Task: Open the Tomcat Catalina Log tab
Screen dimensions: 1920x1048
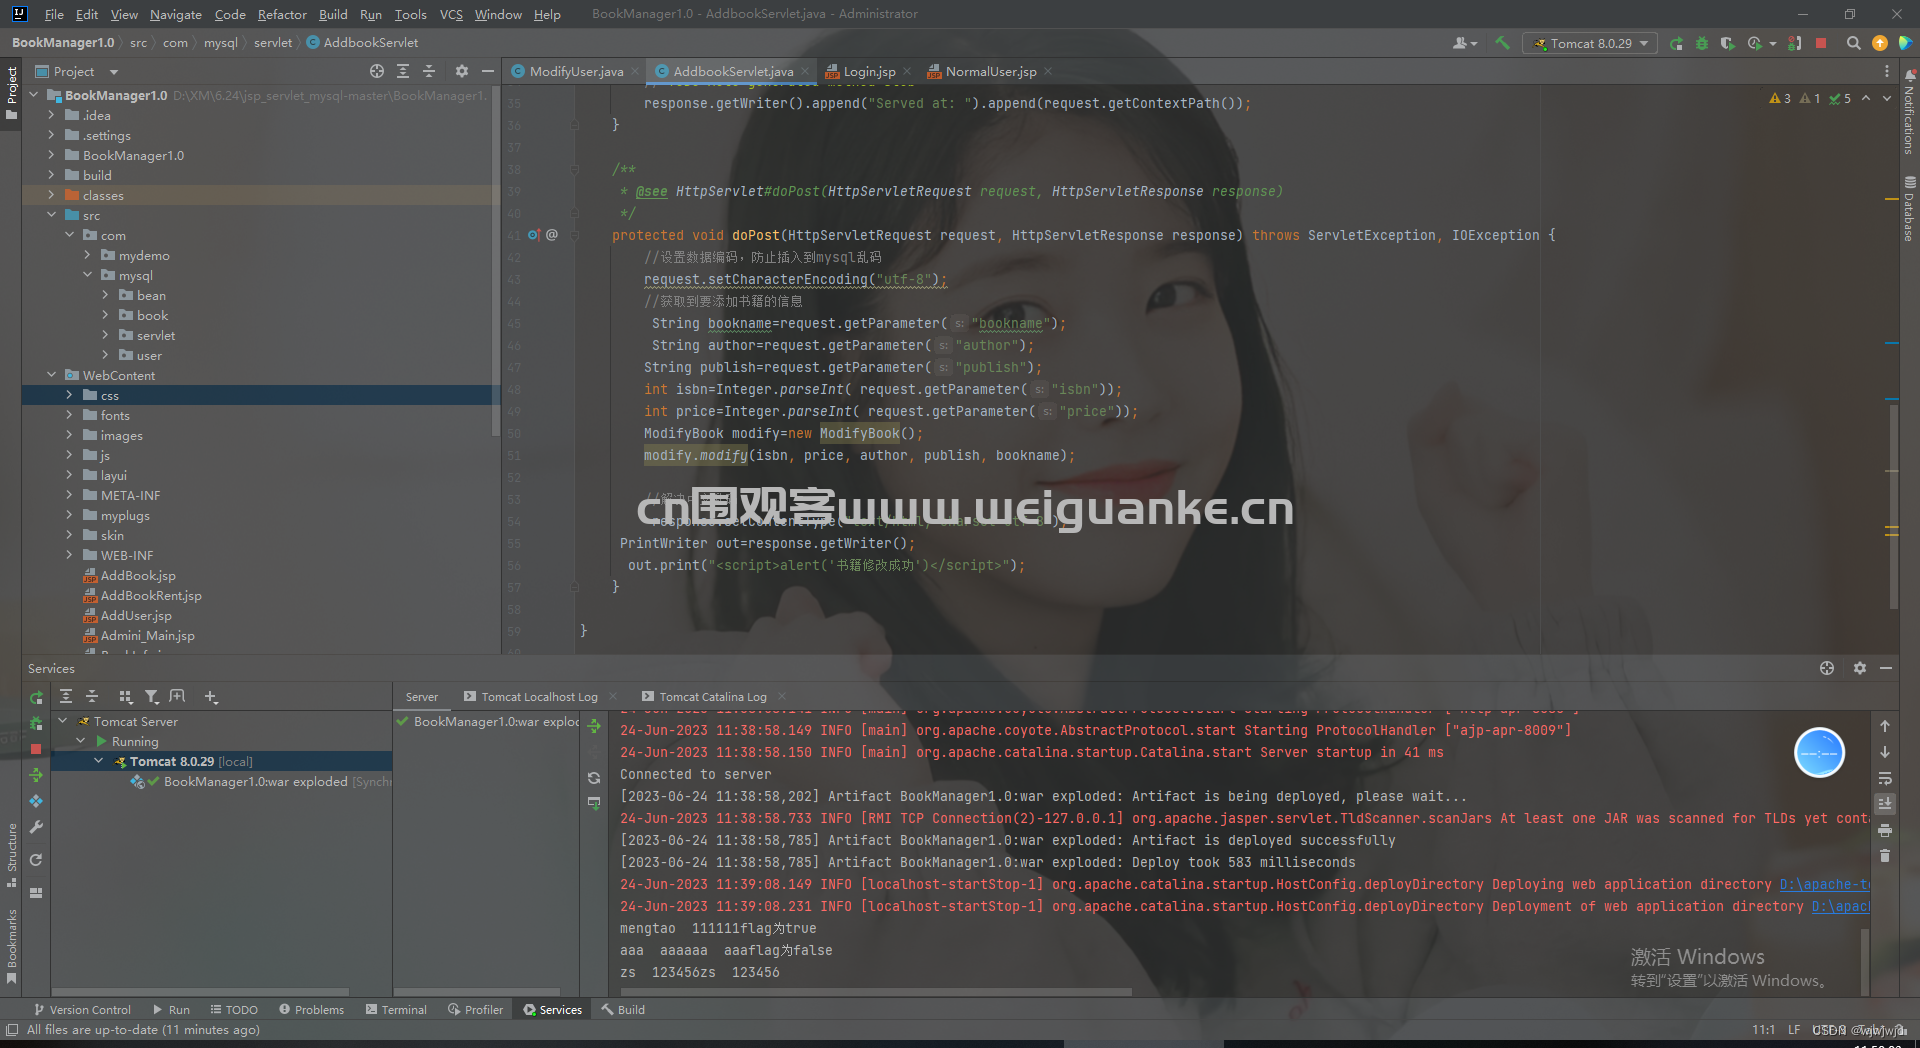Action: click(713, 697)
